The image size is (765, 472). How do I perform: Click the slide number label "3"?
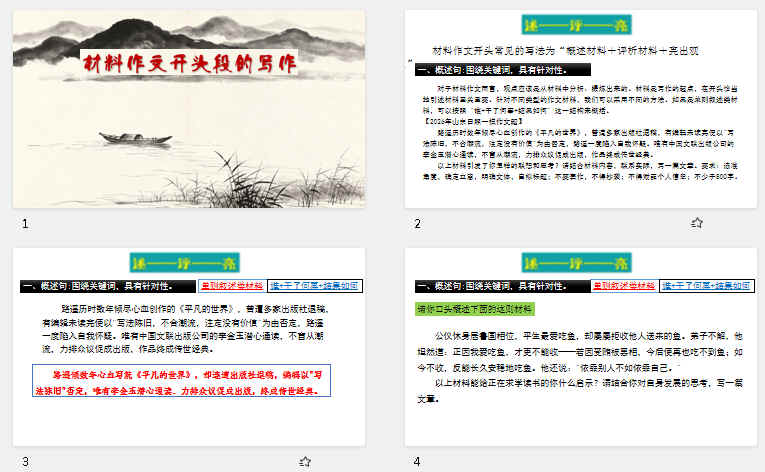(x=25, y=461)
